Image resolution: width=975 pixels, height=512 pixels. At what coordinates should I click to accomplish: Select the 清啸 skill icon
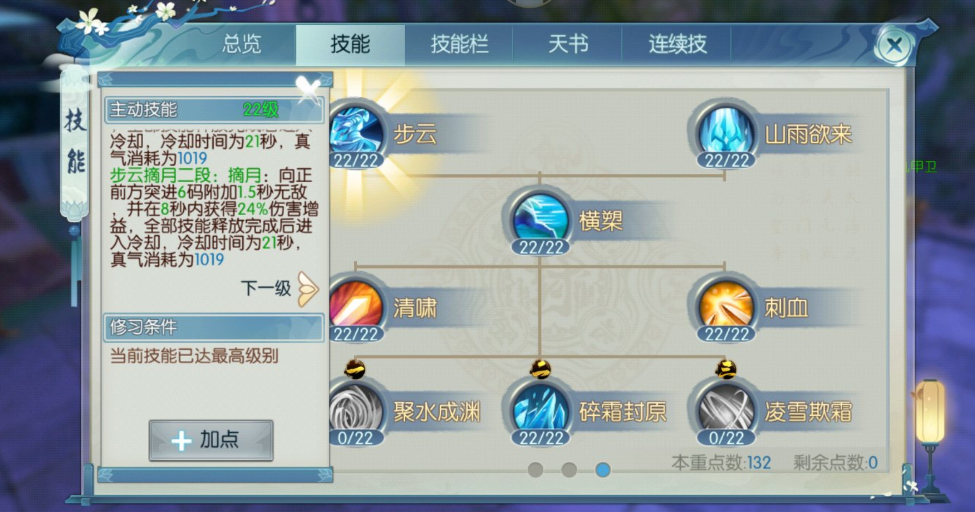click(356, 306)
